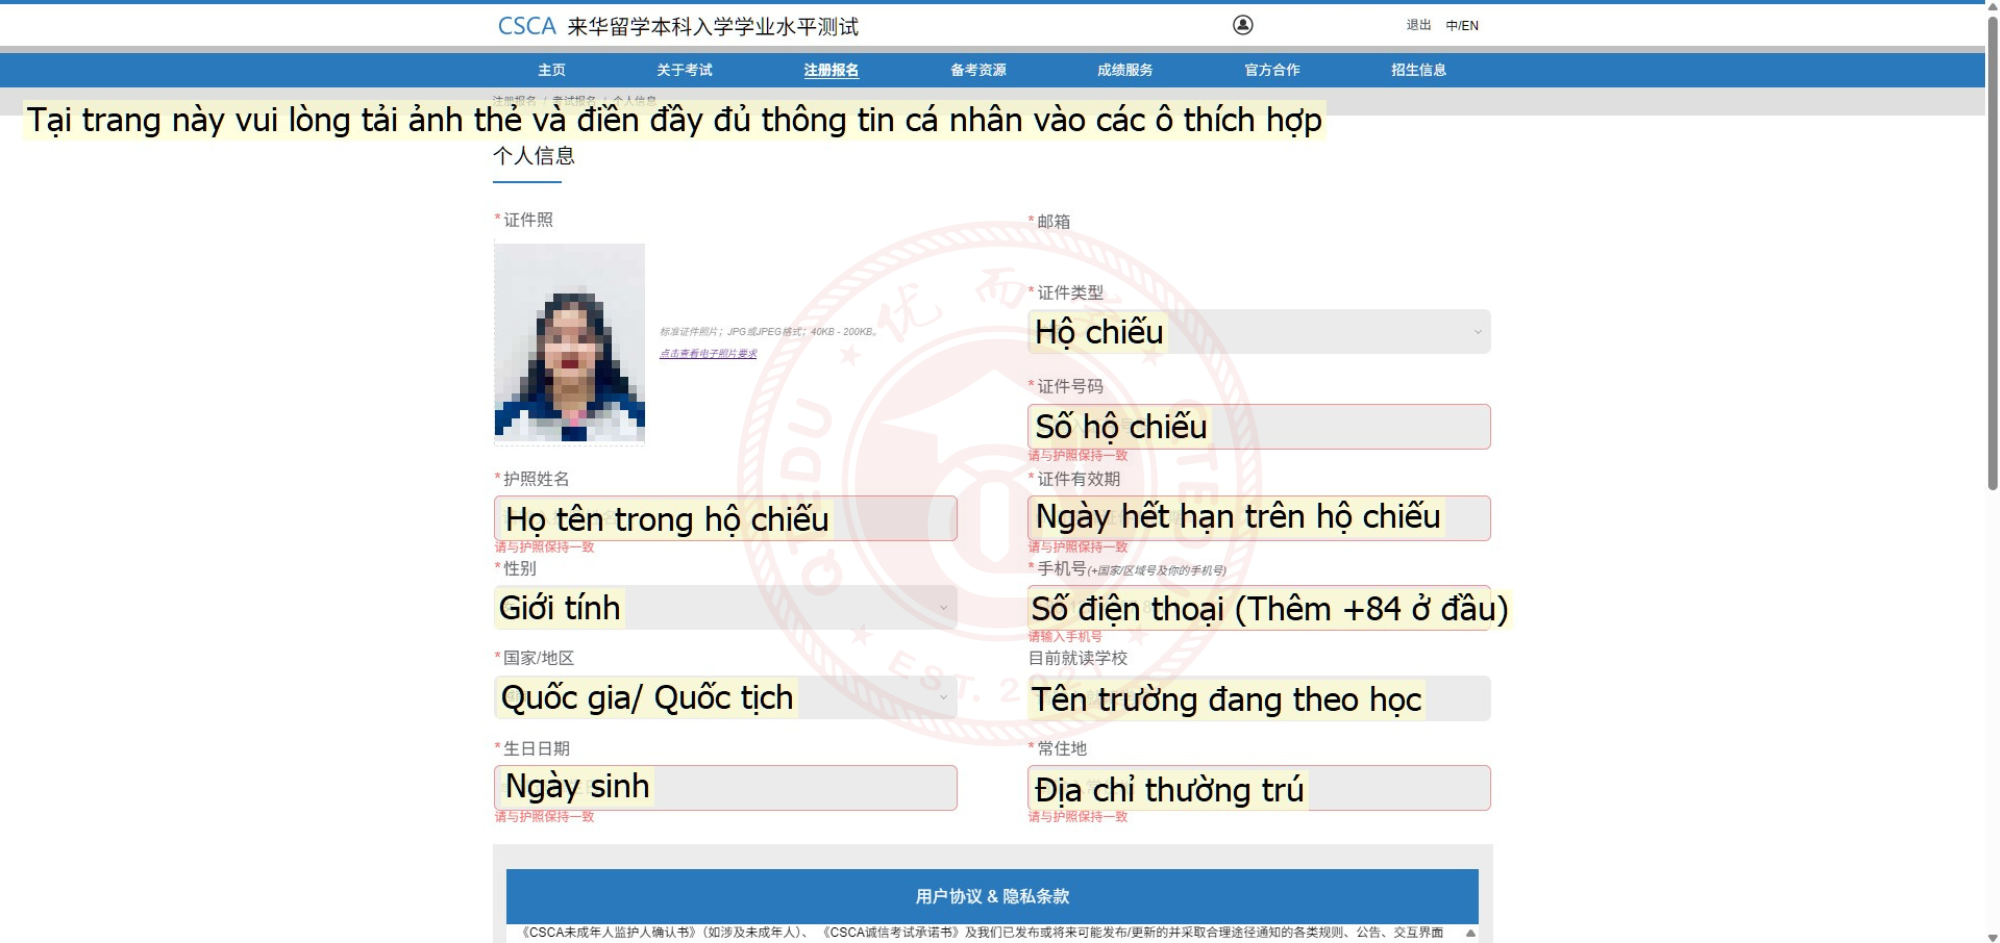
Task: Select the 注册报名 navigation tab
Action: point(831,70)
